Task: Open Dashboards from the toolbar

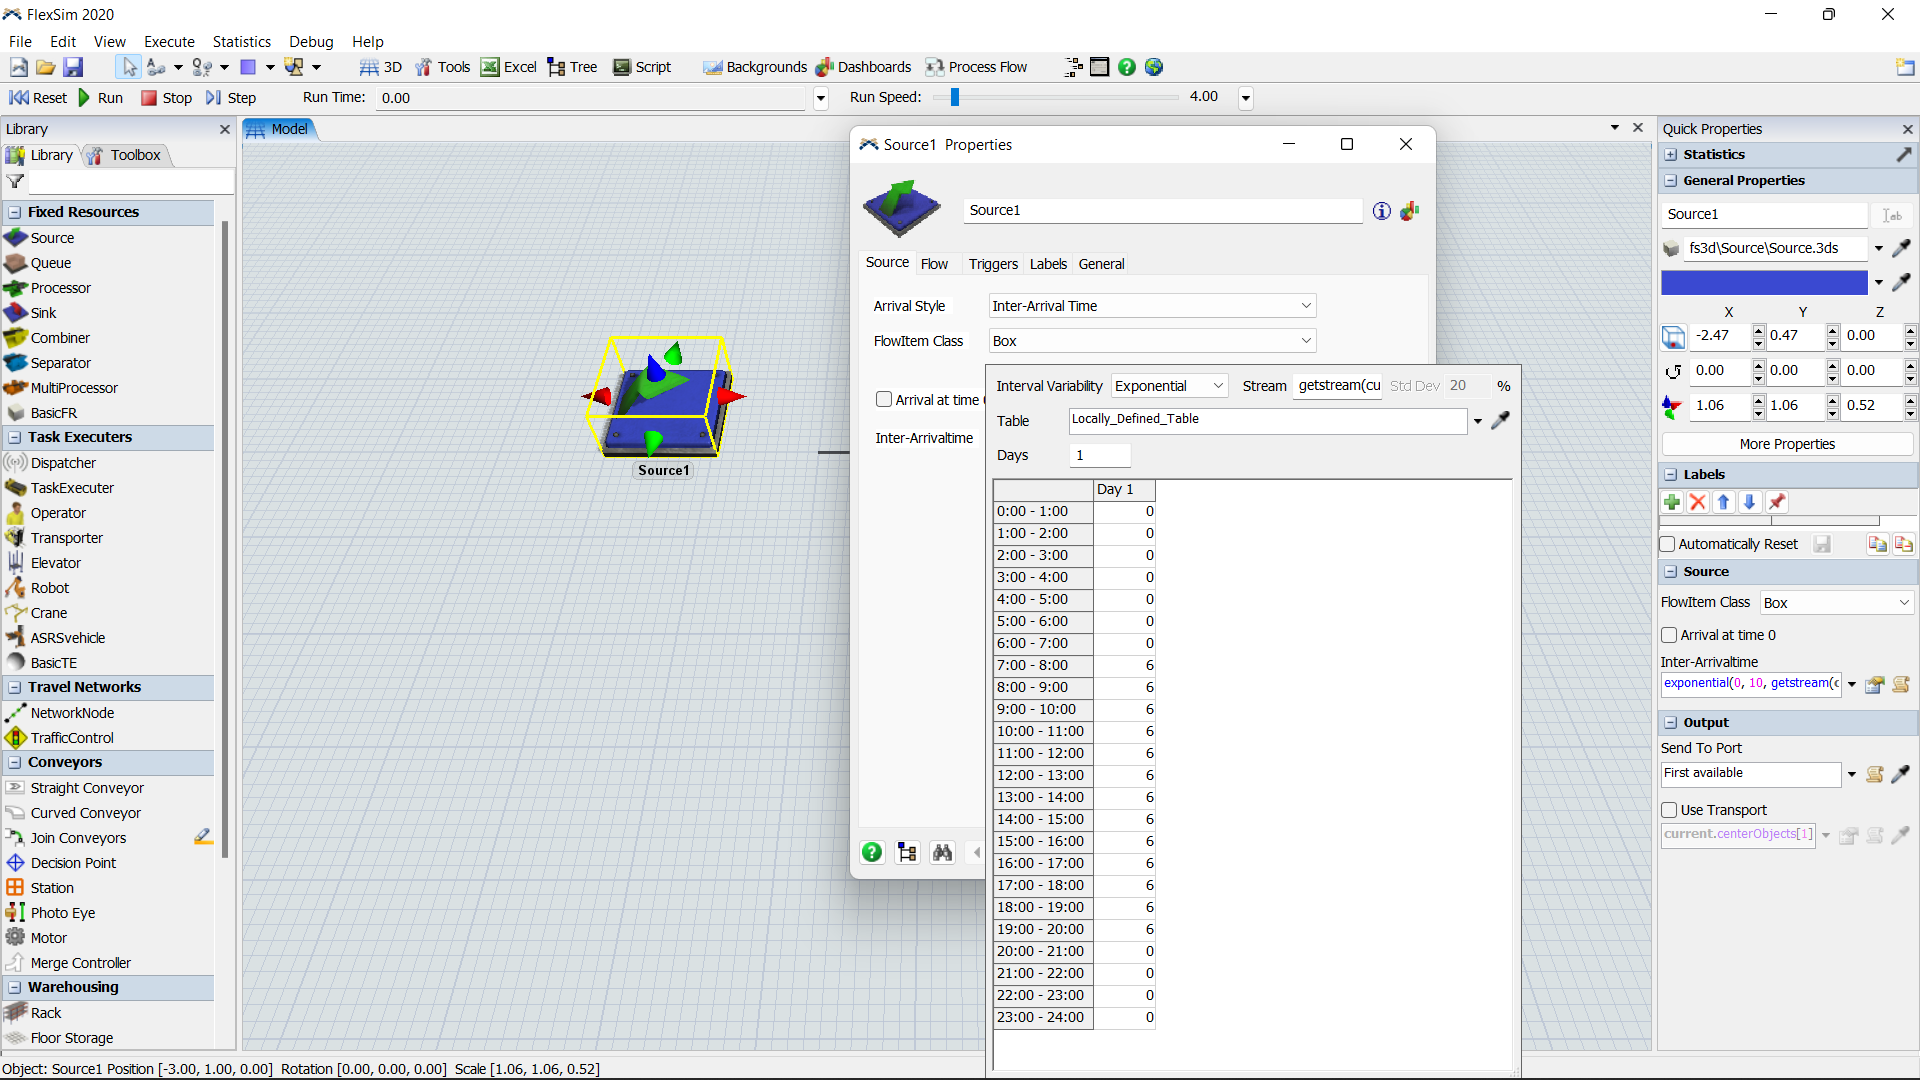Action: pos(864,67)
